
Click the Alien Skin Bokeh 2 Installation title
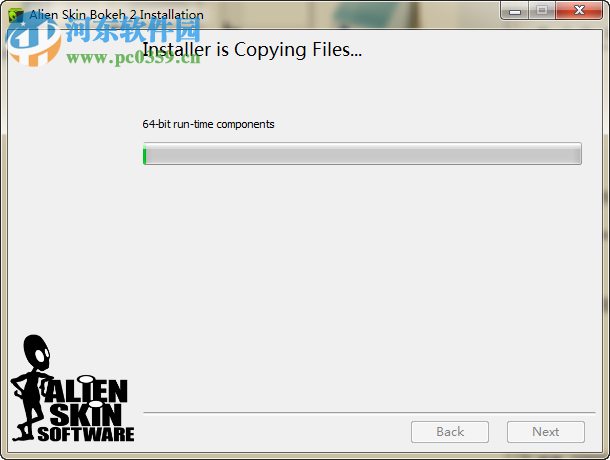click(116, 15)
